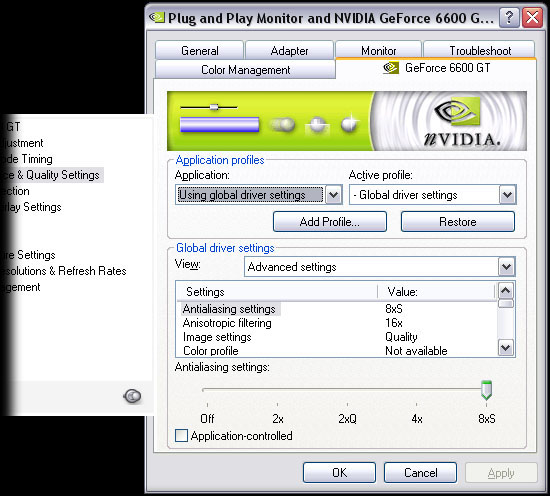This screenshot has width=550, height=496.
Task: Open 'Refresh Rates' in the side menu
Action: click(x=92, y=271)
